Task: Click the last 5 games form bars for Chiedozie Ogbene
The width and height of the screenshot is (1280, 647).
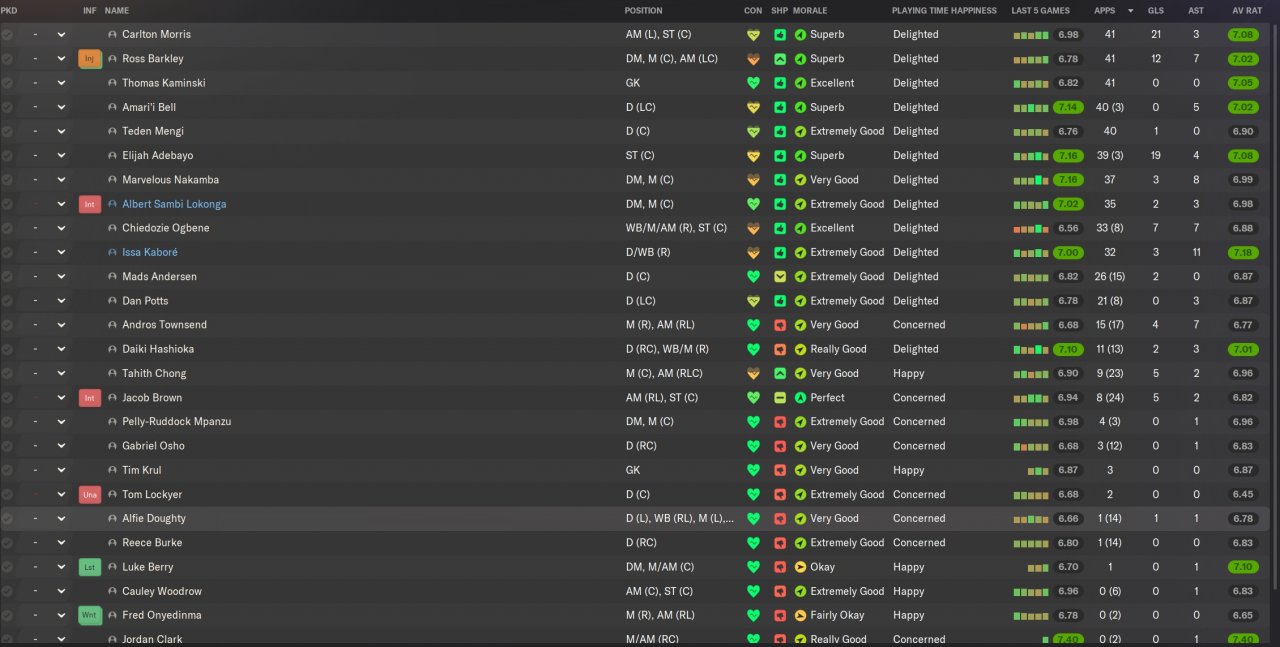Action: pyautogui.click(x=1031, y=228)
